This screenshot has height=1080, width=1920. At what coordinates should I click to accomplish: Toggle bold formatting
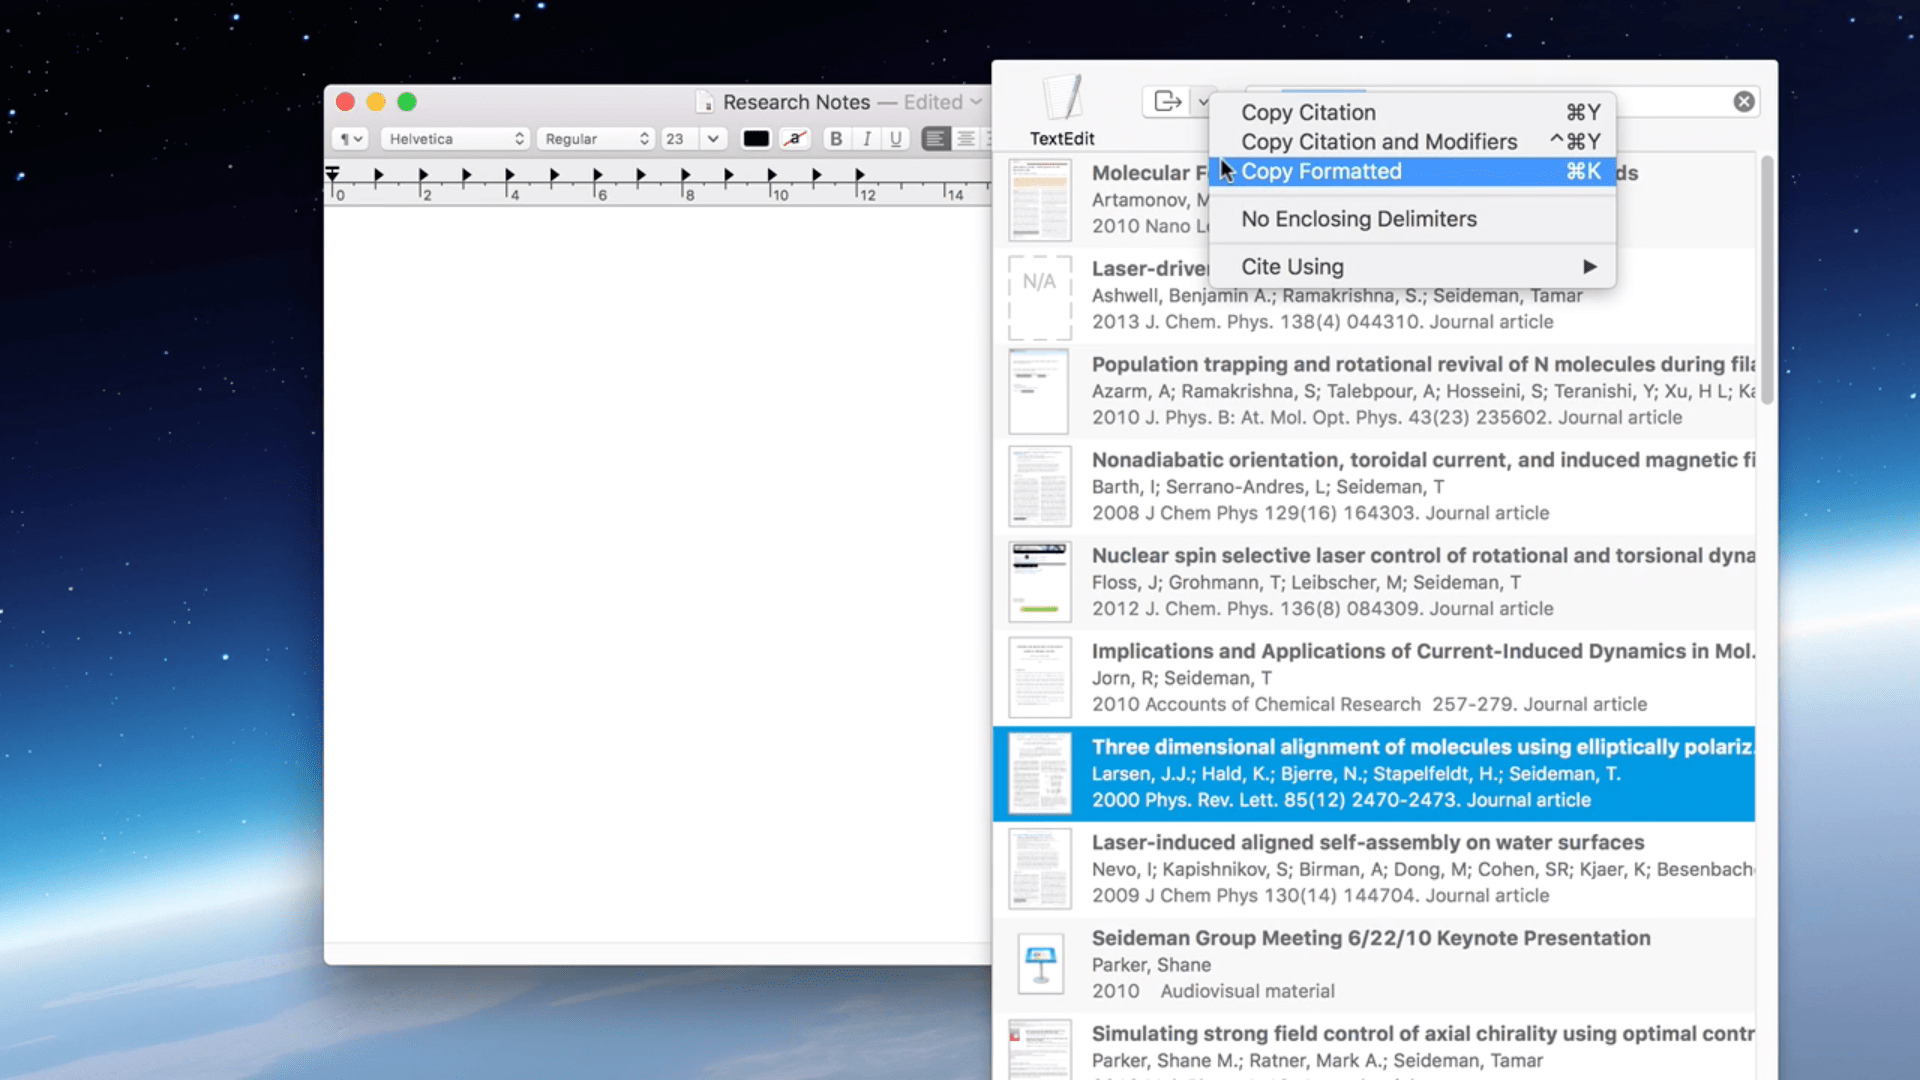pyautogui.click(x=836, y=138)
